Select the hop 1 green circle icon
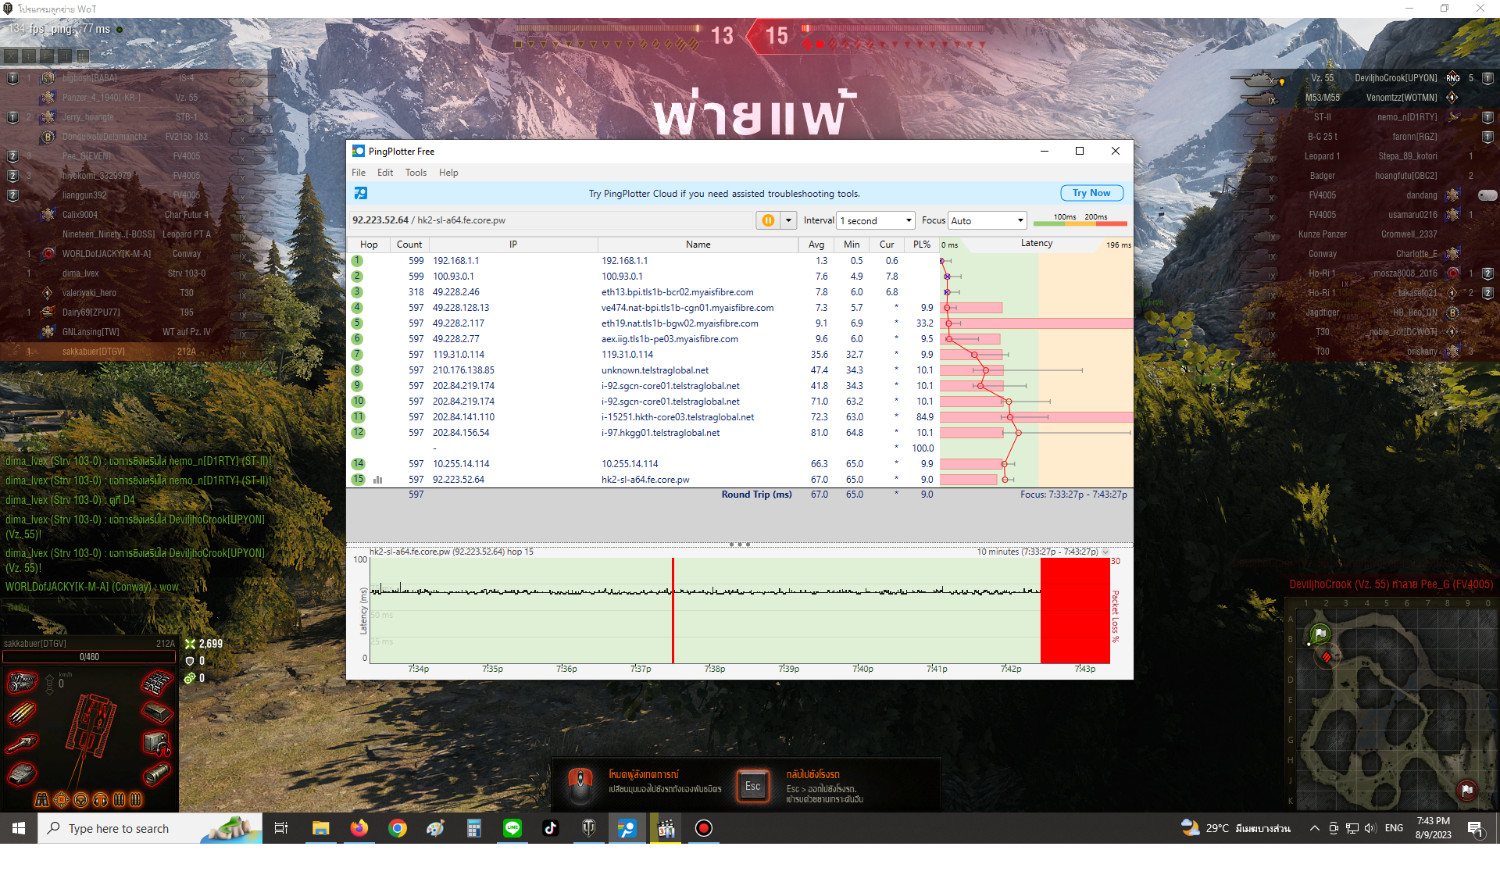 [x=357, y=261]
